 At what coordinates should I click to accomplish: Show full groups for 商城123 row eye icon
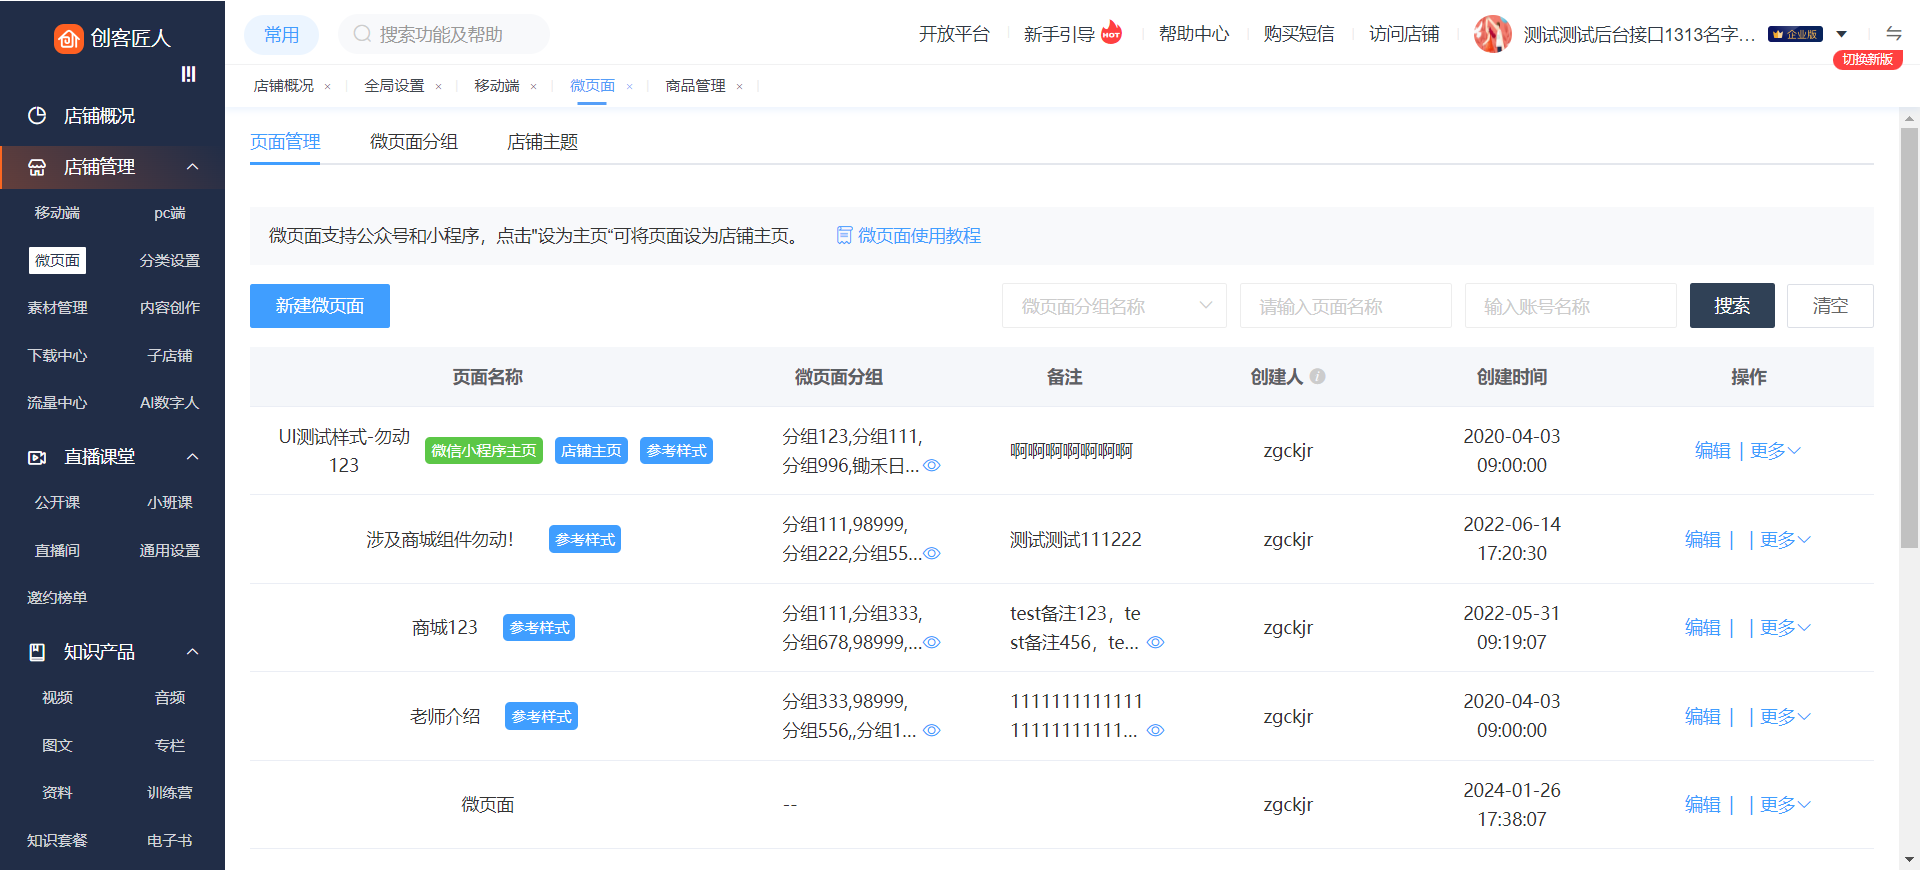point(932,643)
